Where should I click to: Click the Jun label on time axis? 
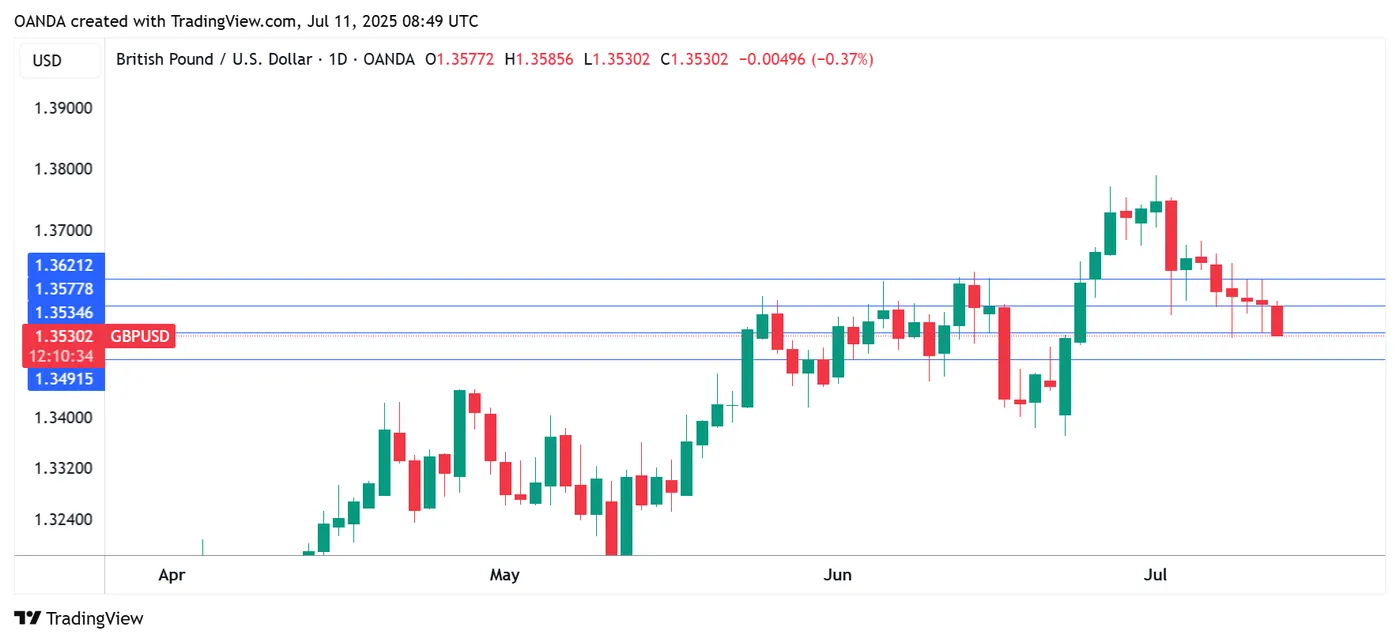[x=837, y=575]
